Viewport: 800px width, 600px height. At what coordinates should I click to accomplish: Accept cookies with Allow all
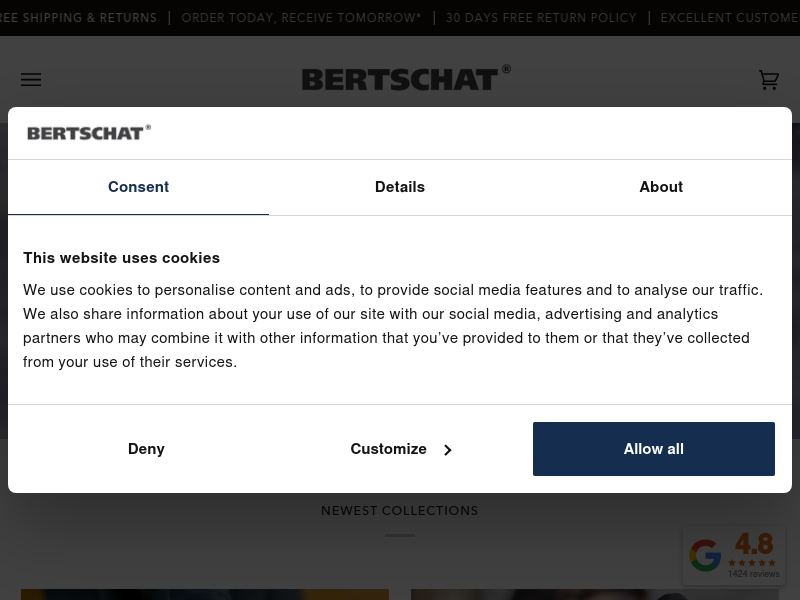[x=654, y=449]
